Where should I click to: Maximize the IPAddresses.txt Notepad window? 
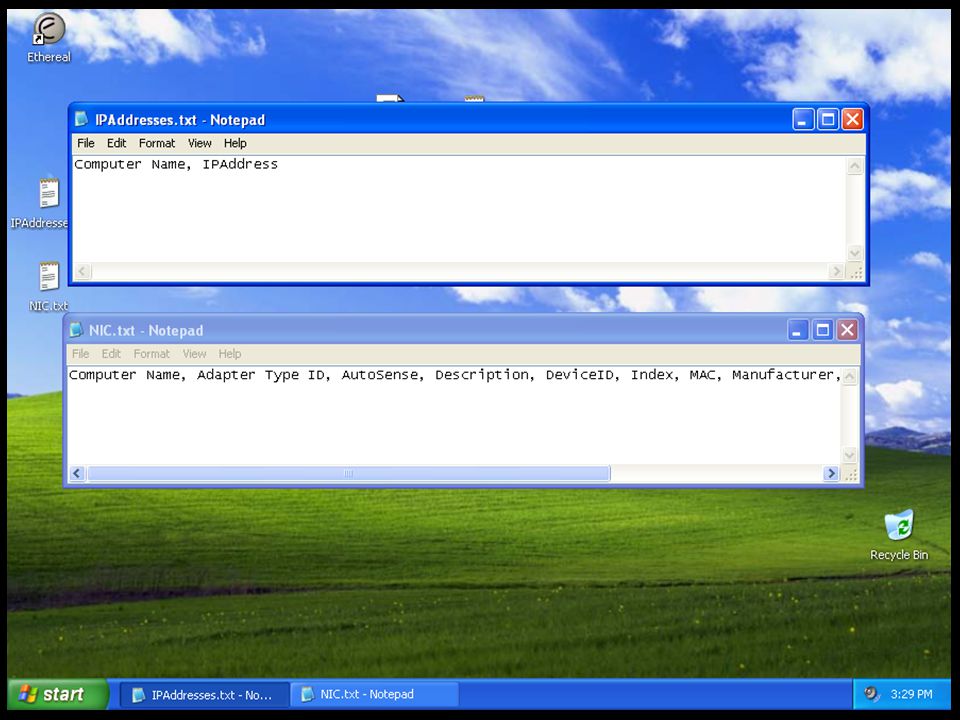828,119
